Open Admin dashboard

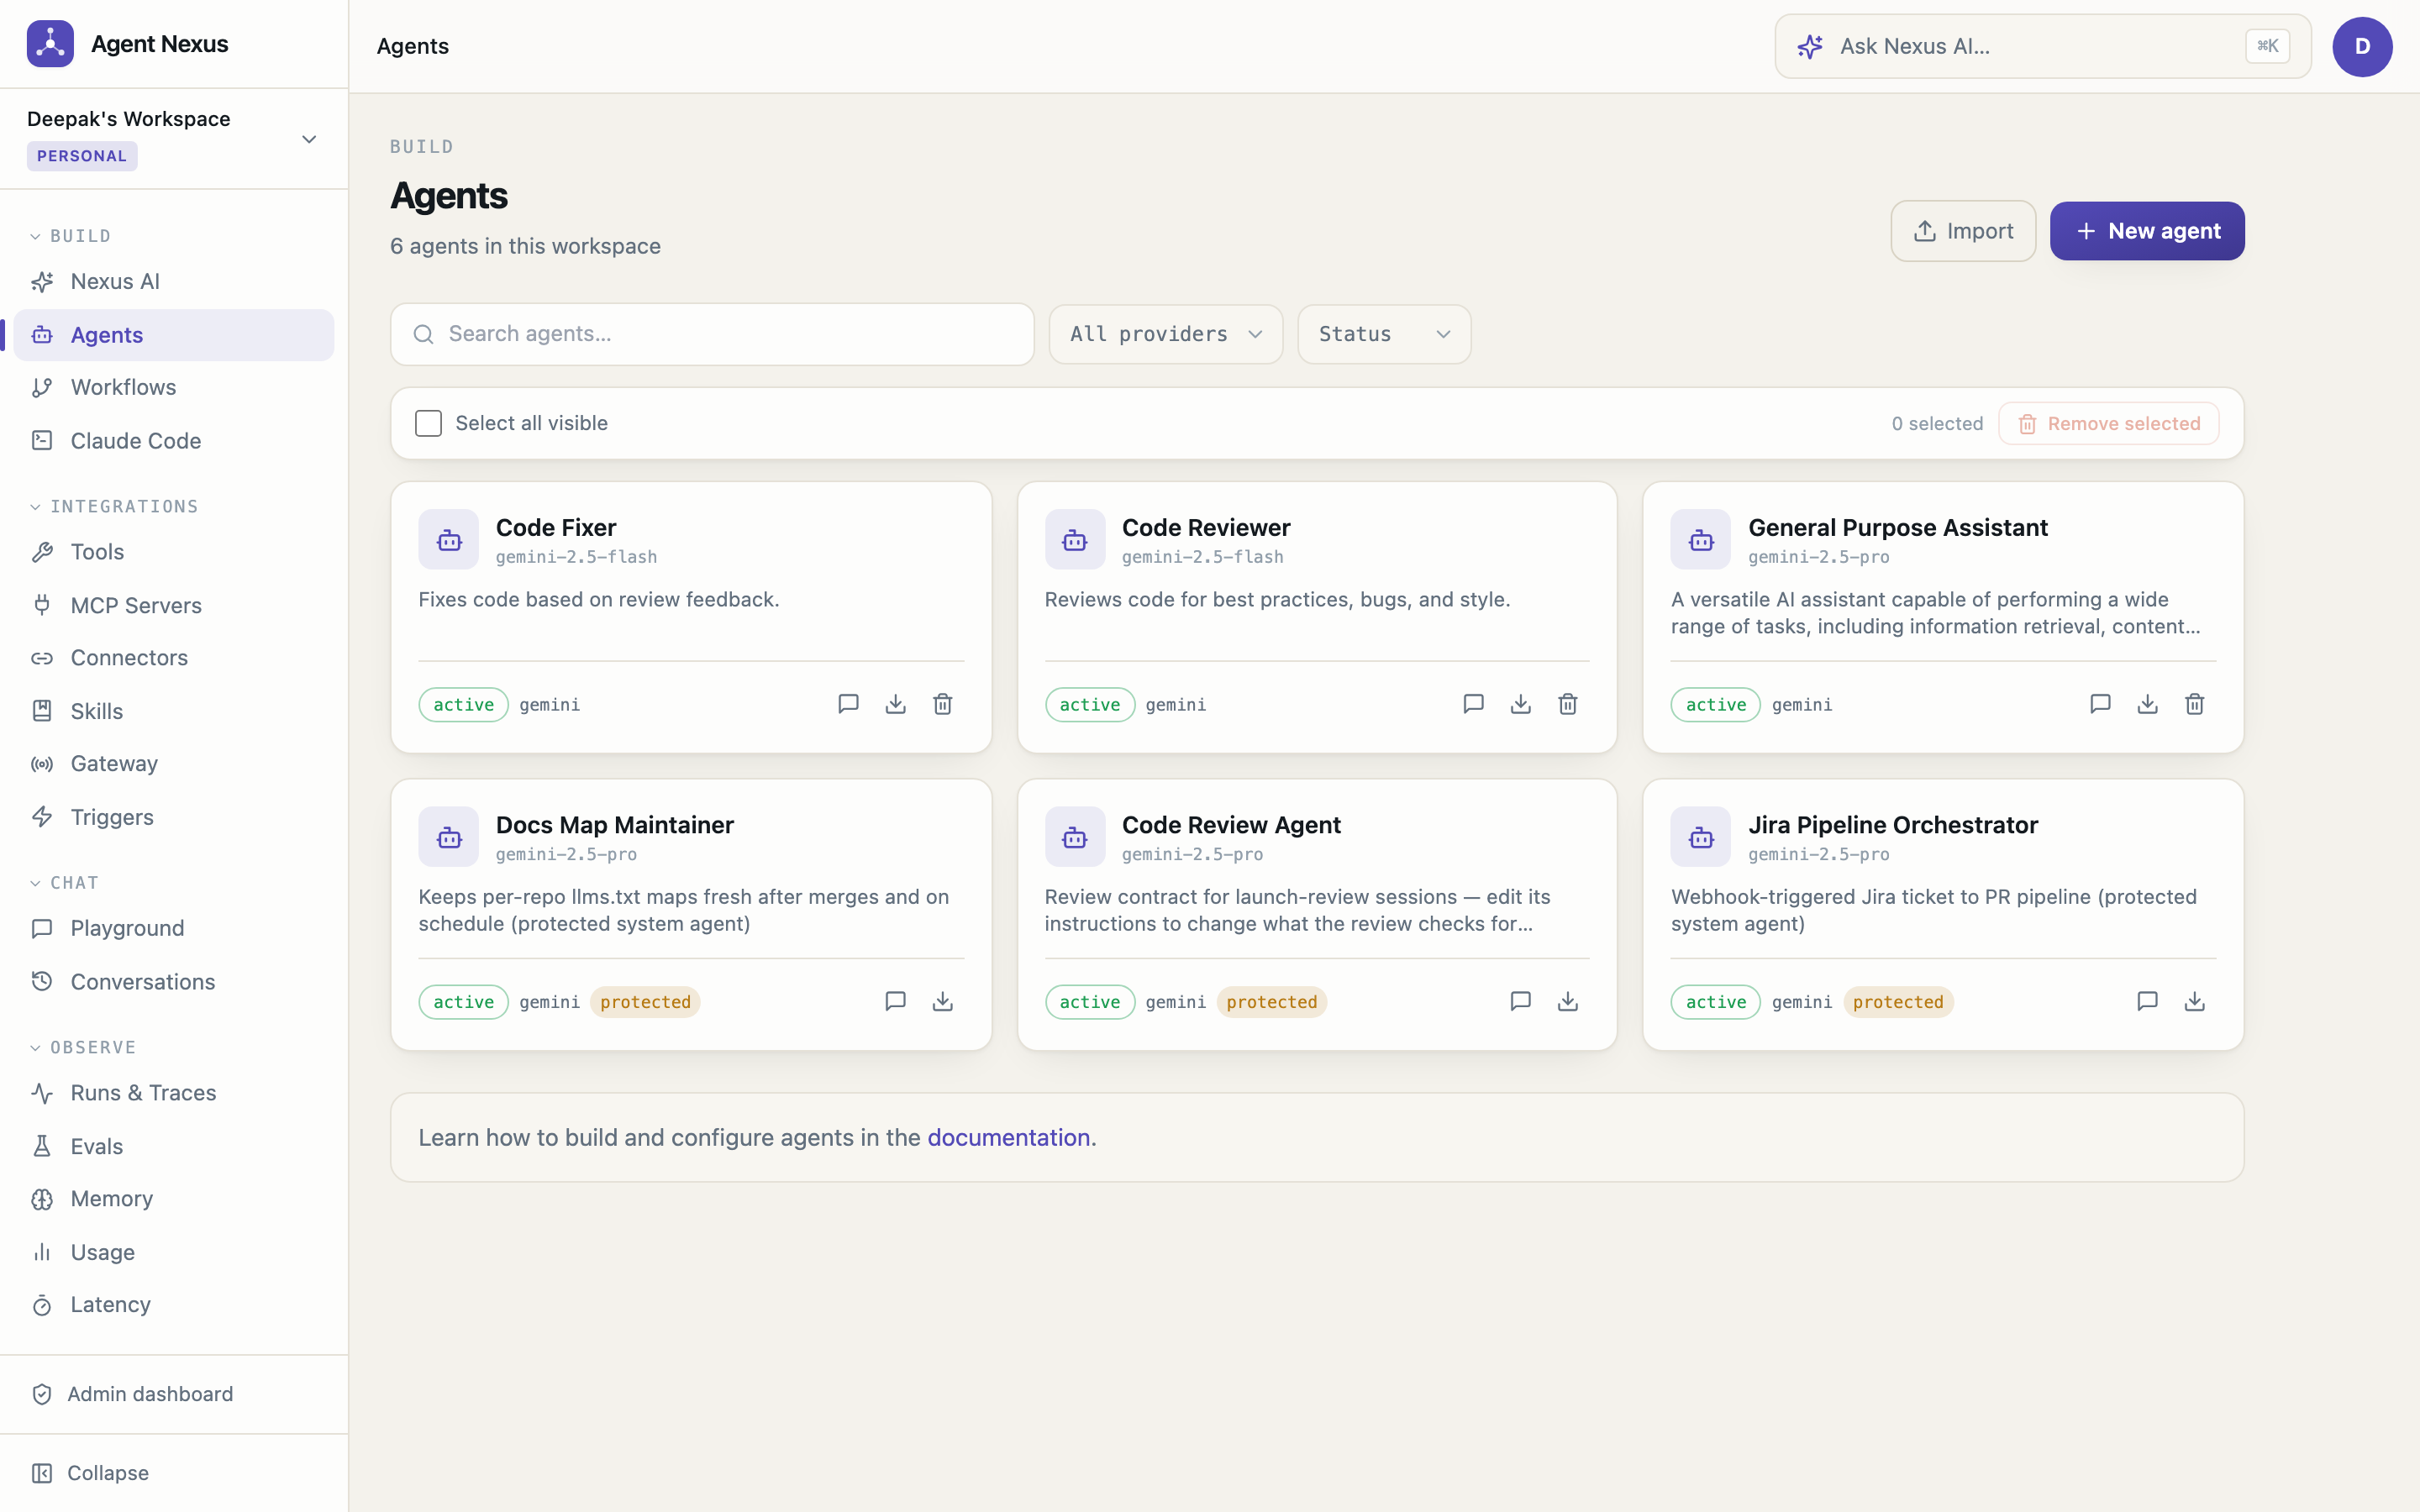[x=174, y=1394]
